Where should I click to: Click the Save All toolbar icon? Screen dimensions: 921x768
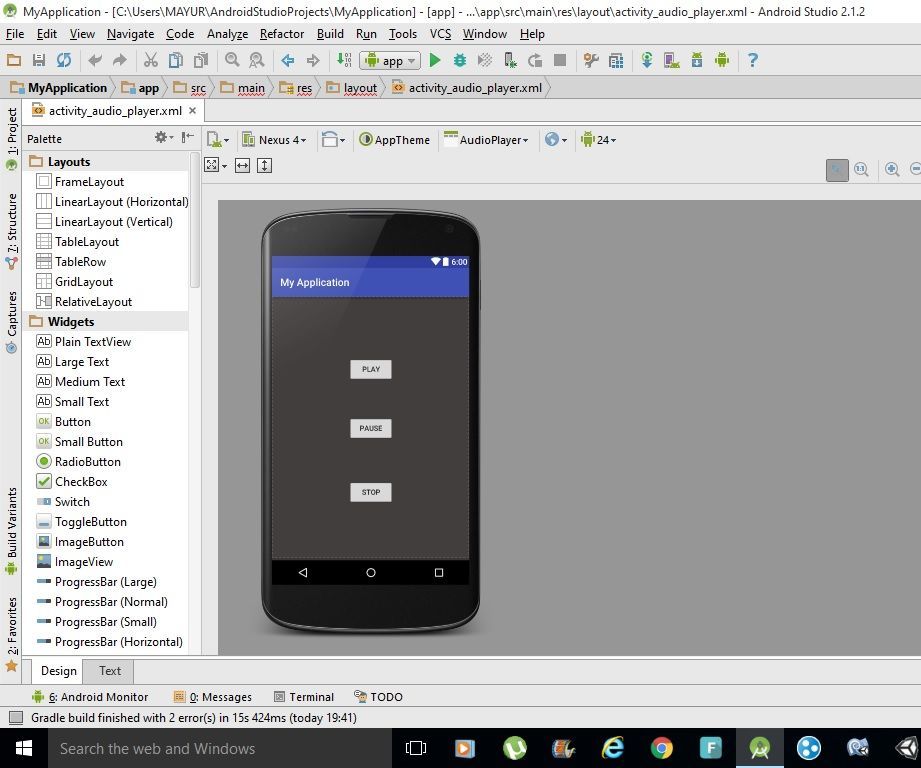tap(39, 60)
